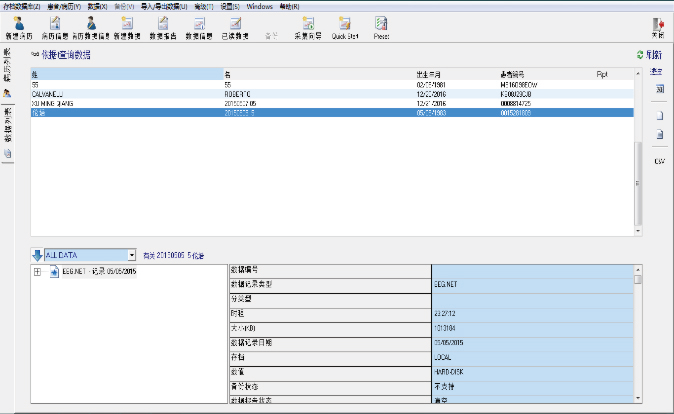
Task: Click the CSV export icon at right
Action: coord(659,161)
